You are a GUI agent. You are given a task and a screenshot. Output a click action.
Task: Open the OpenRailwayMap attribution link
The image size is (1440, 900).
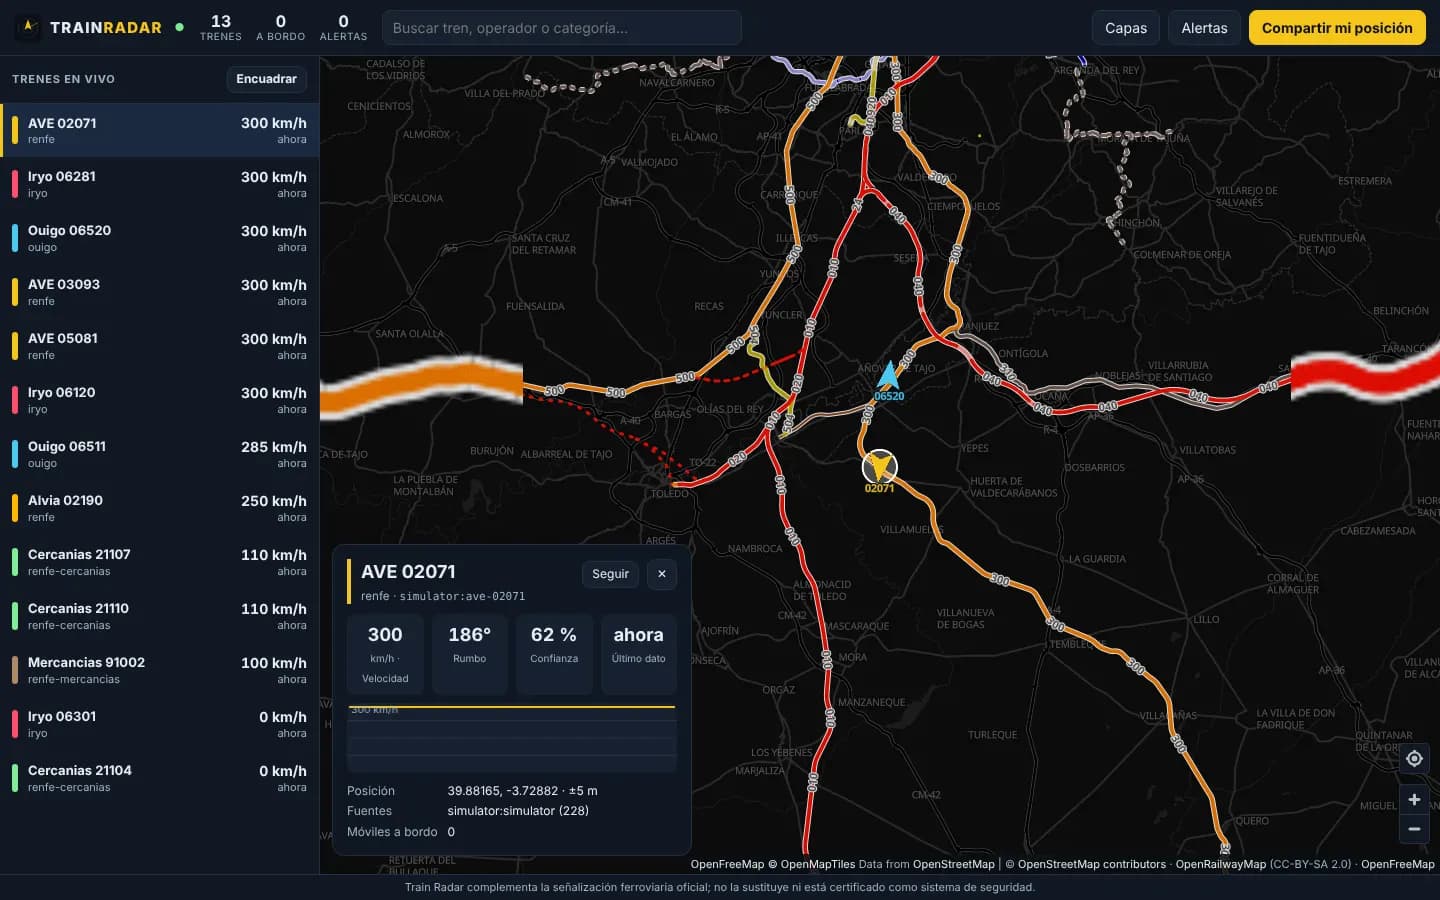pyautogui.click(x=1221, y=864)
